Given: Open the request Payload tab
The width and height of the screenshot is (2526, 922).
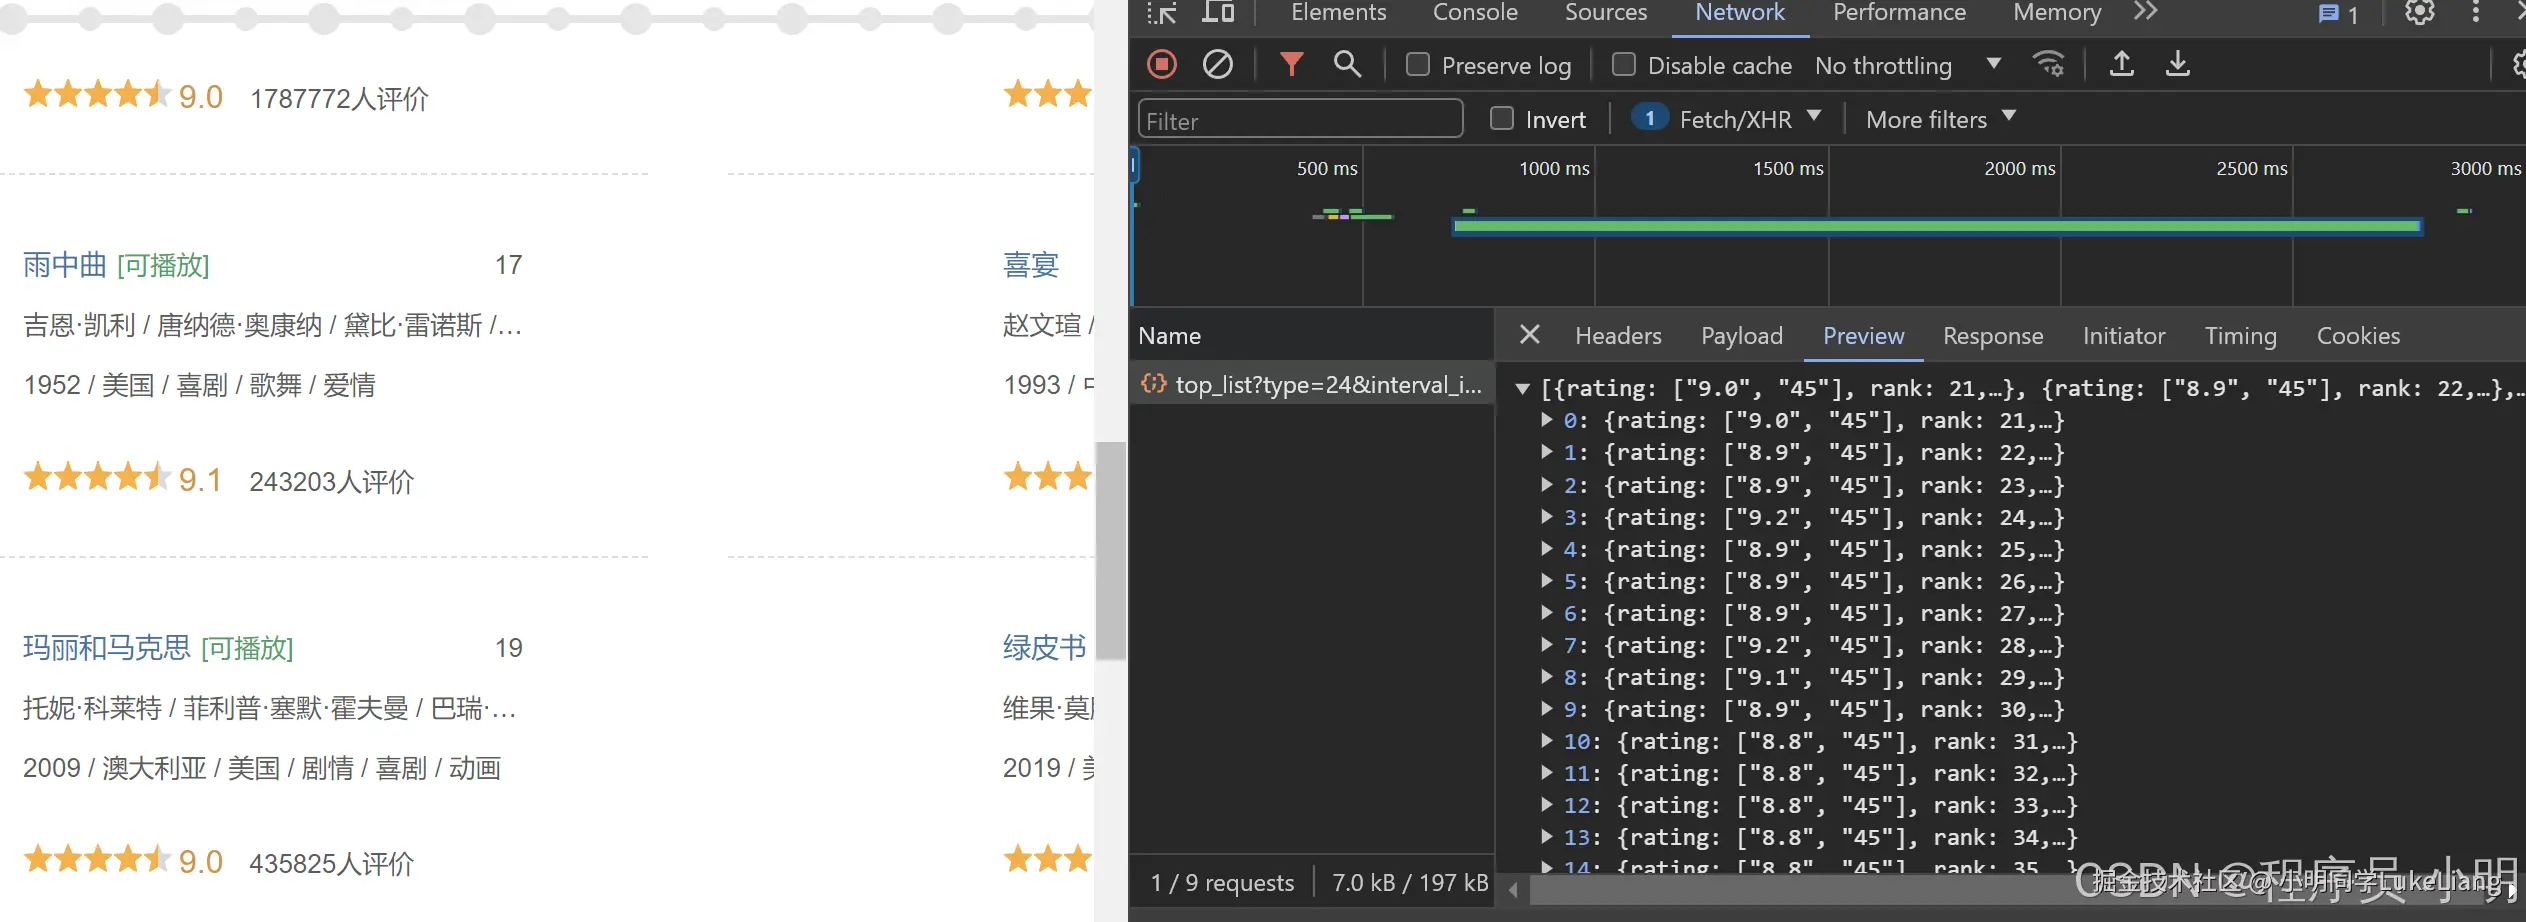Looking at the screenshot, I should coord(1742,336).
